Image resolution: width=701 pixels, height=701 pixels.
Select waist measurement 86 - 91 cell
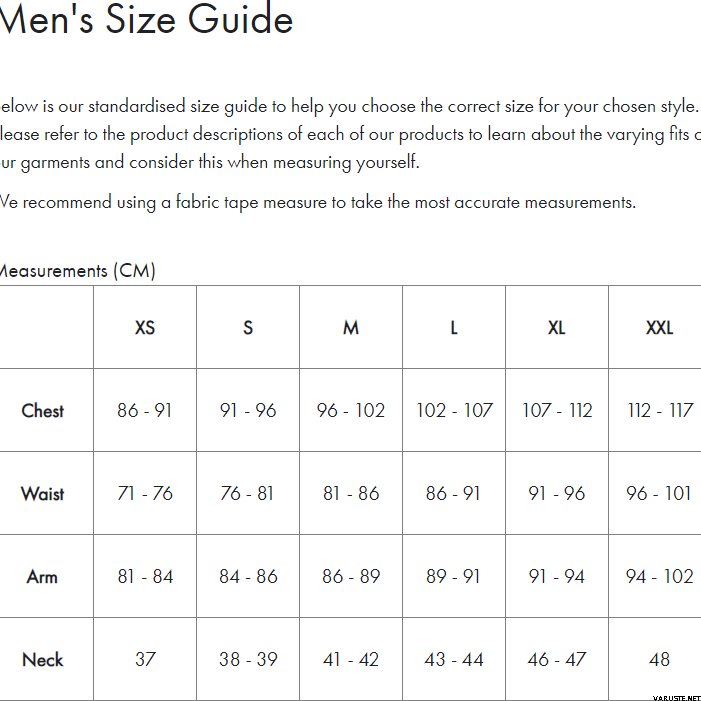(454, 494)
